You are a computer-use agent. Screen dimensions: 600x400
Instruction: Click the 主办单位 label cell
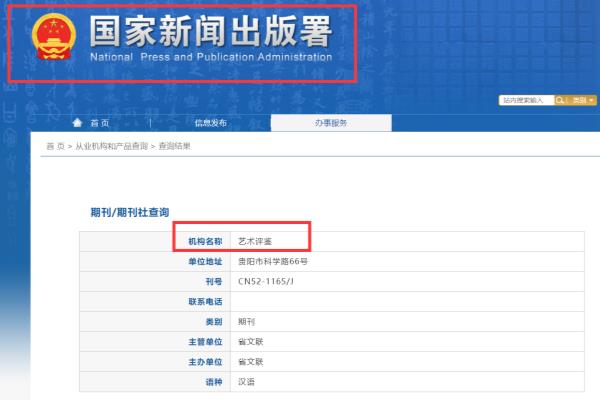[155, 362]
